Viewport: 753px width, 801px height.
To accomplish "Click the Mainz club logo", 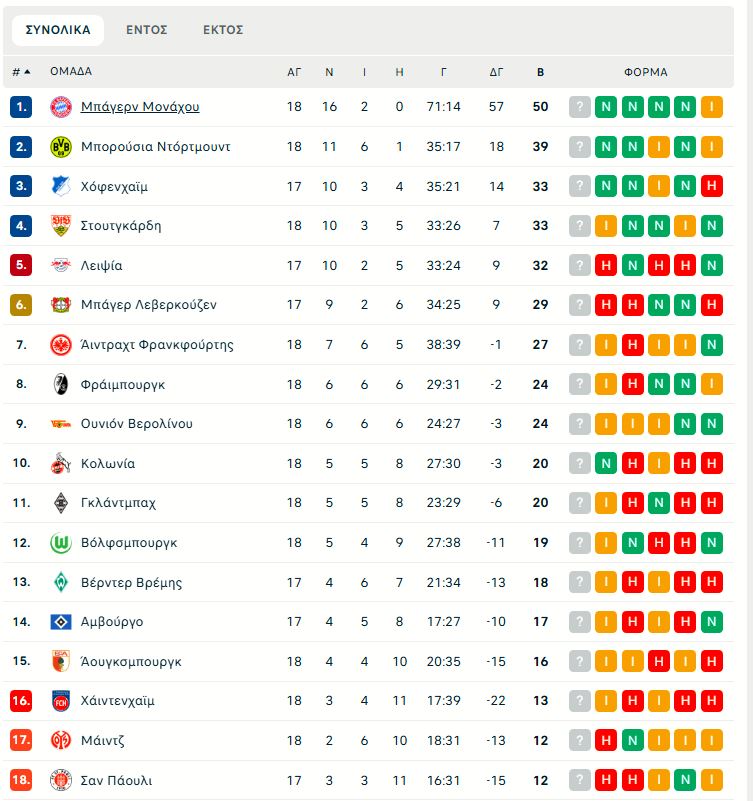I will [61, 741].
